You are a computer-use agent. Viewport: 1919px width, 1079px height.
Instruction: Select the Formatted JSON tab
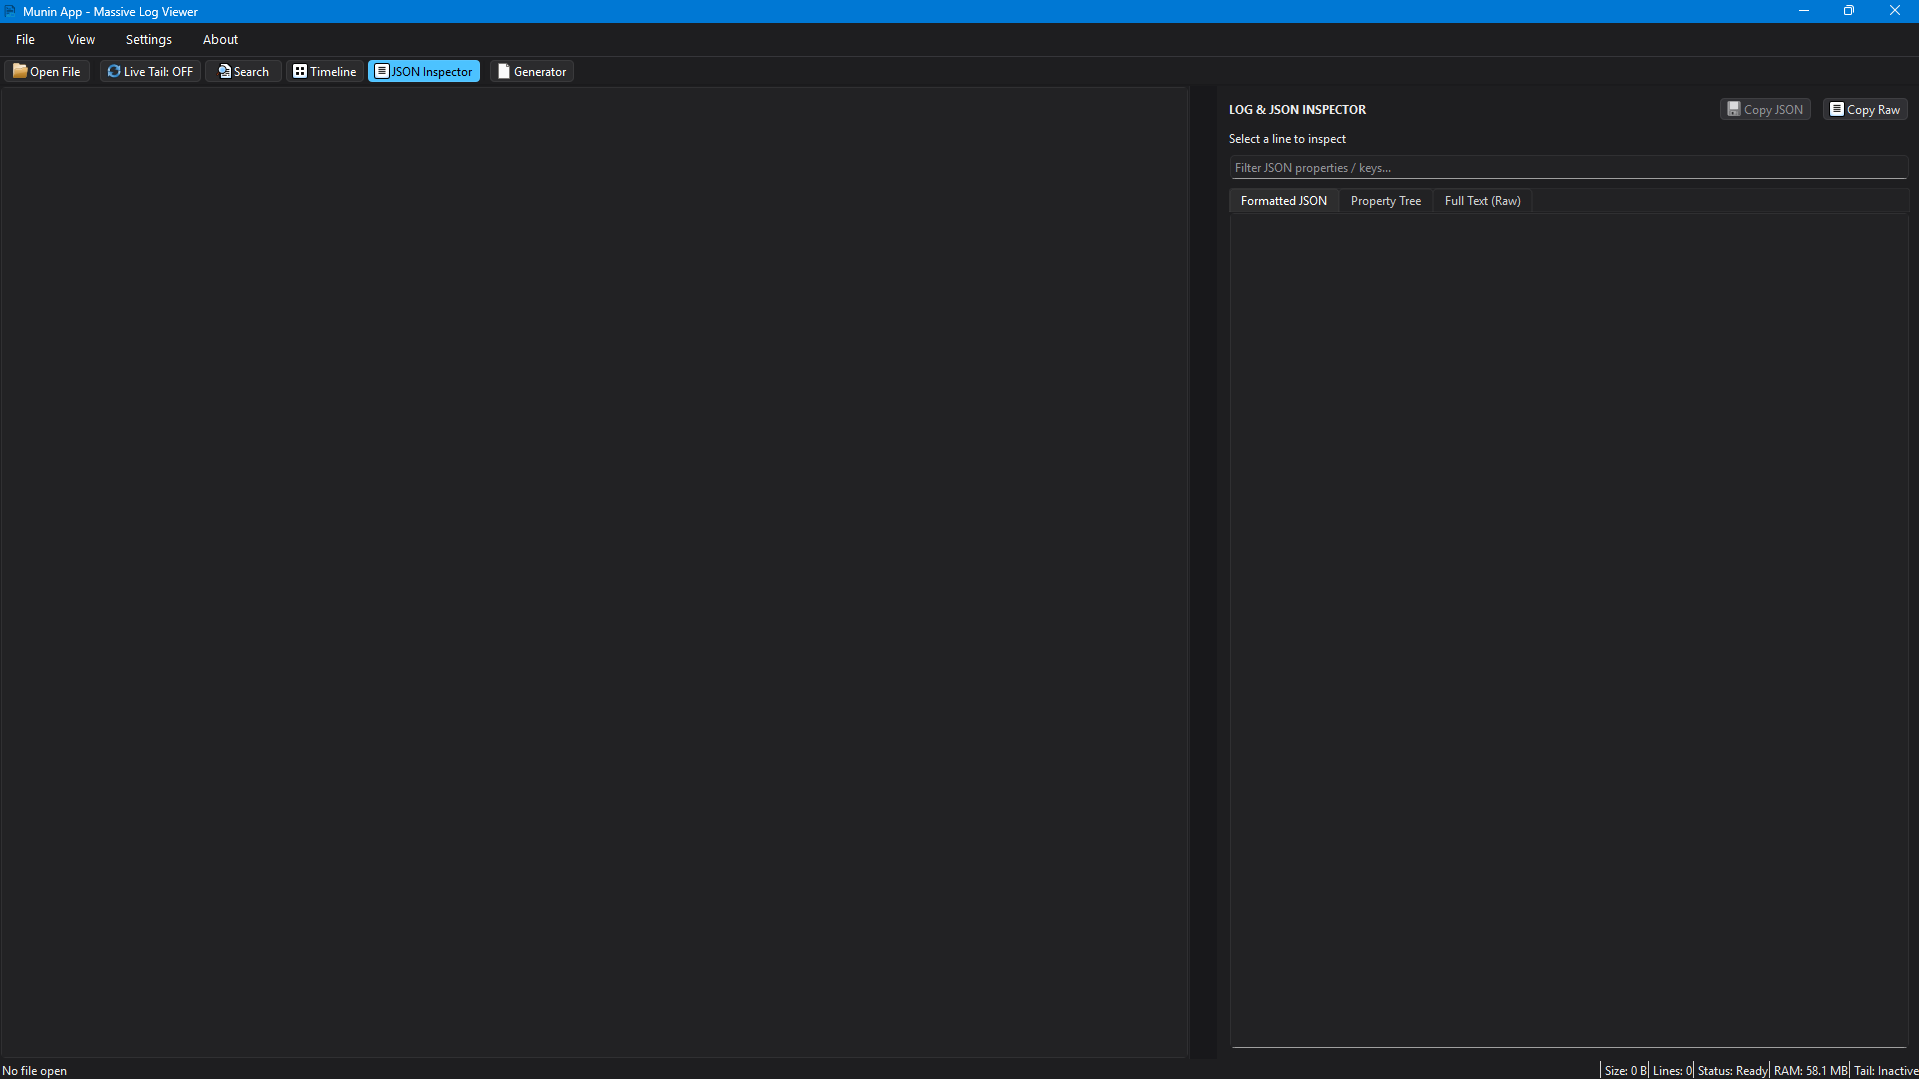(x=1284, y=201)
